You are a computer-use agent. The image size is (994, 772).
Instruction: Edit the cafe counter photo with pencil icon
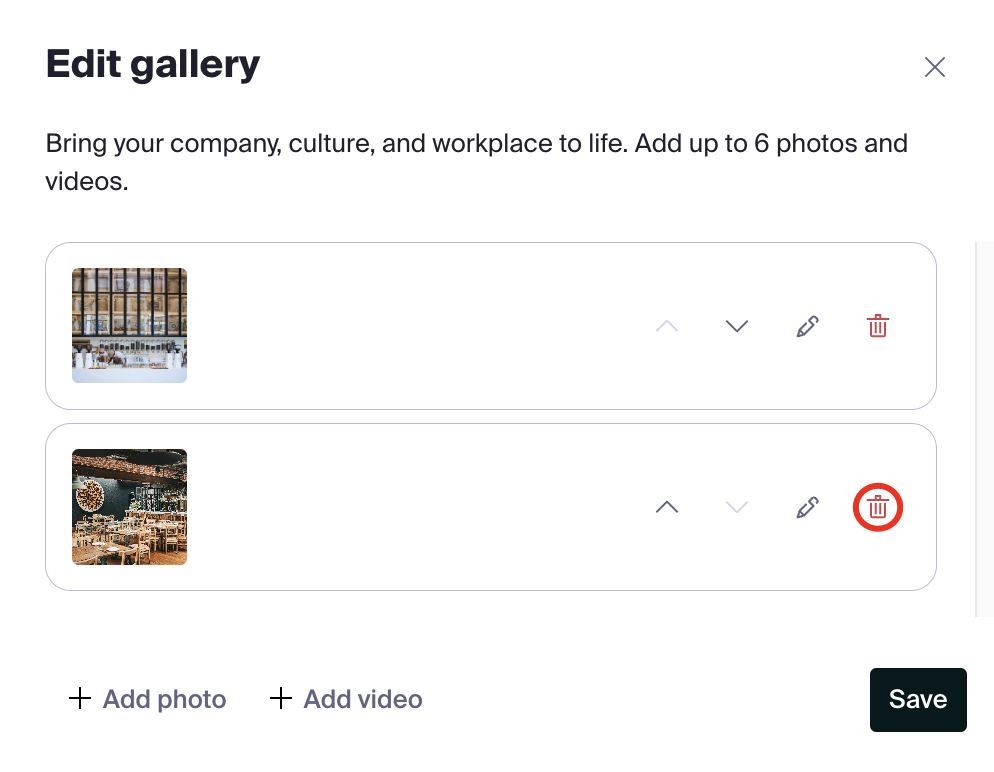pyautogui.click(x=807, y=326)
